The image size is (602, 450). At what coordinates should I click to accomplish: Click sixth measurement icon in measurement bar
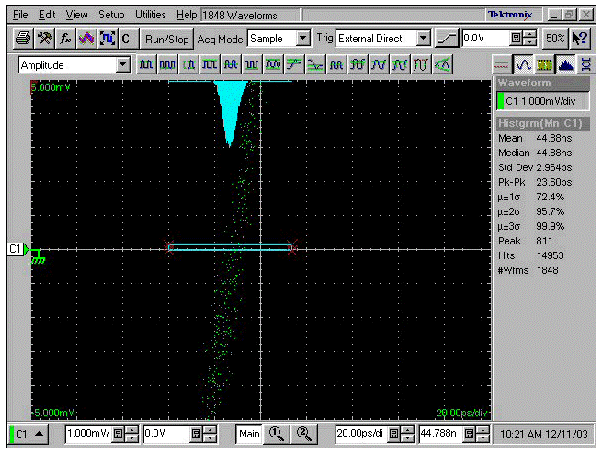point(252,65)
